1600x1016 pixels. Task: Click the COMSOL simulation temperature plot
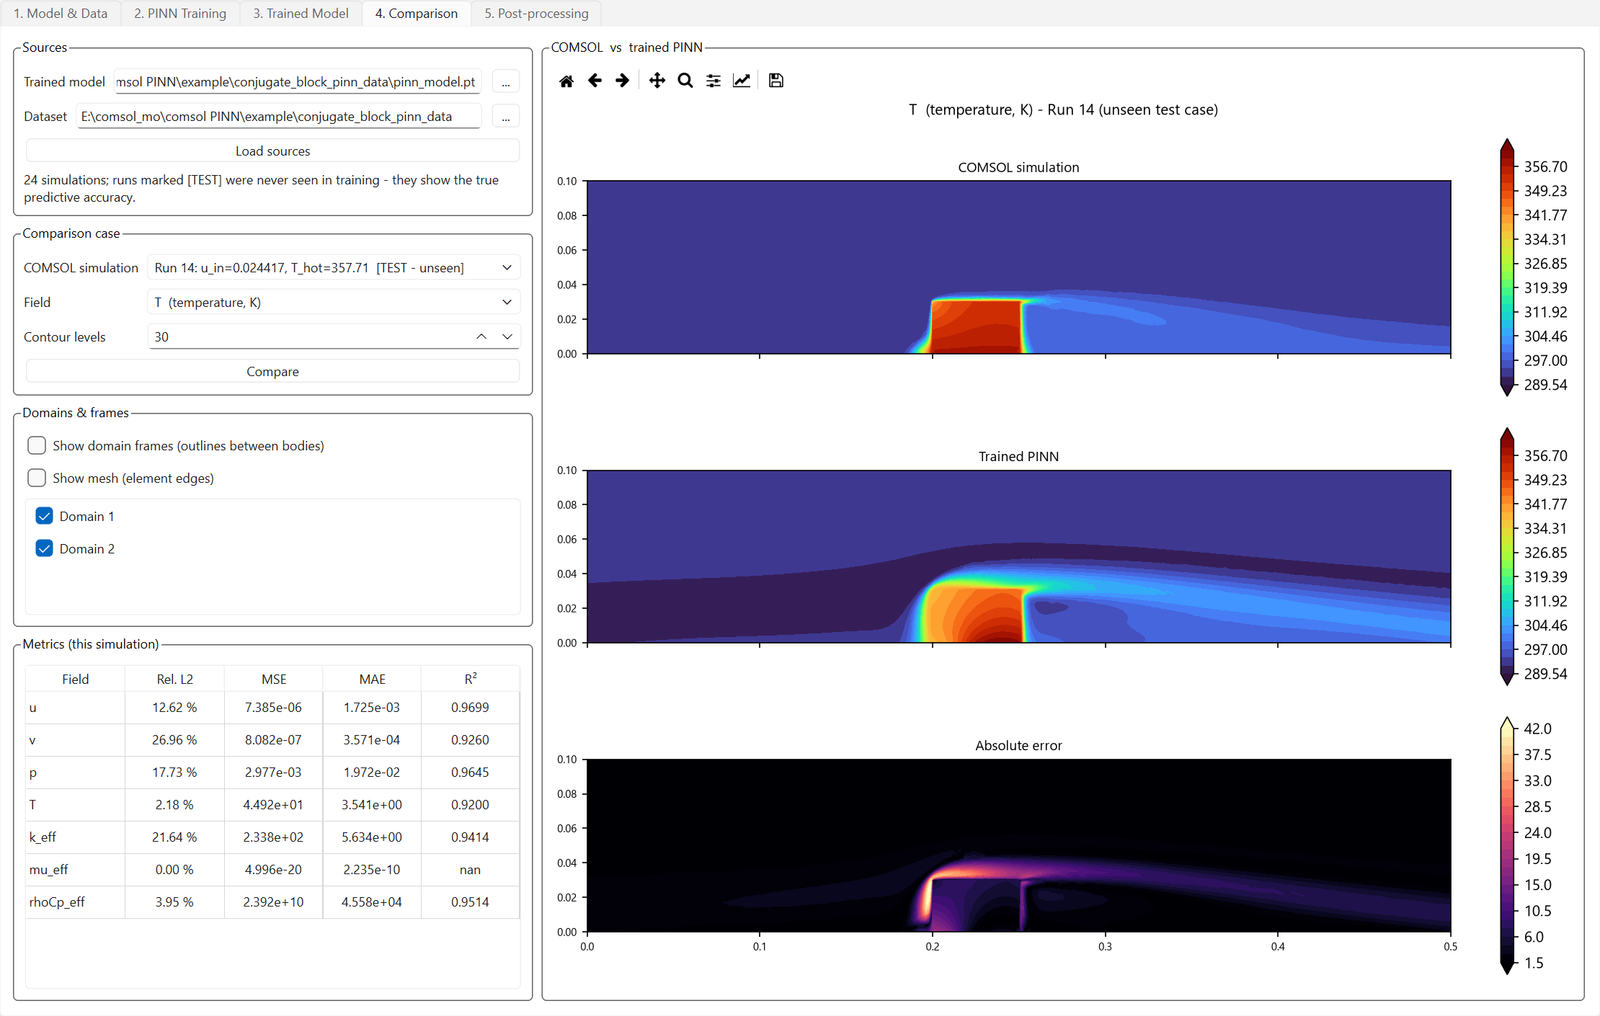(1018, 267)
